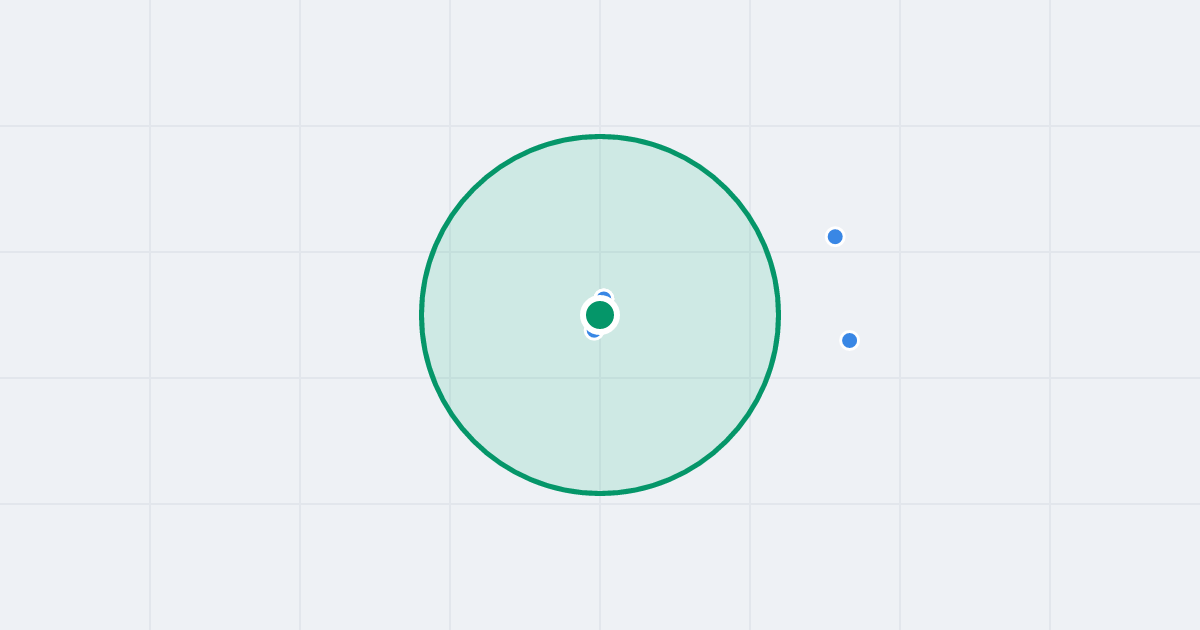Click upper-right grid intersection inside the shaded circle
1200x630 pixels.
(x=750, y=252)
